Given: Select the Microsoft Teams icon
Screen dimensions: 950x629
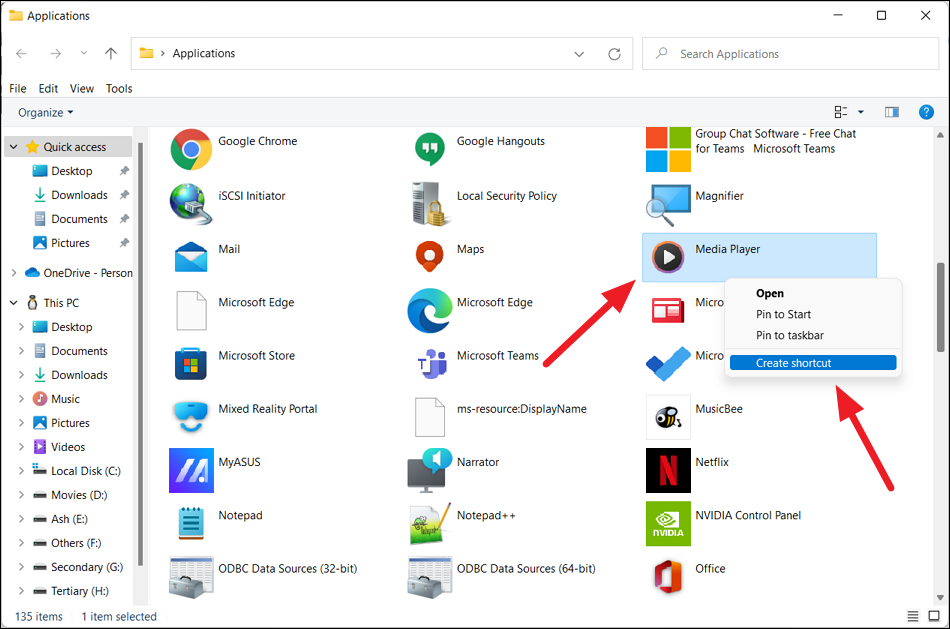Looking at the screenshot, I should (x=430, y=362).
